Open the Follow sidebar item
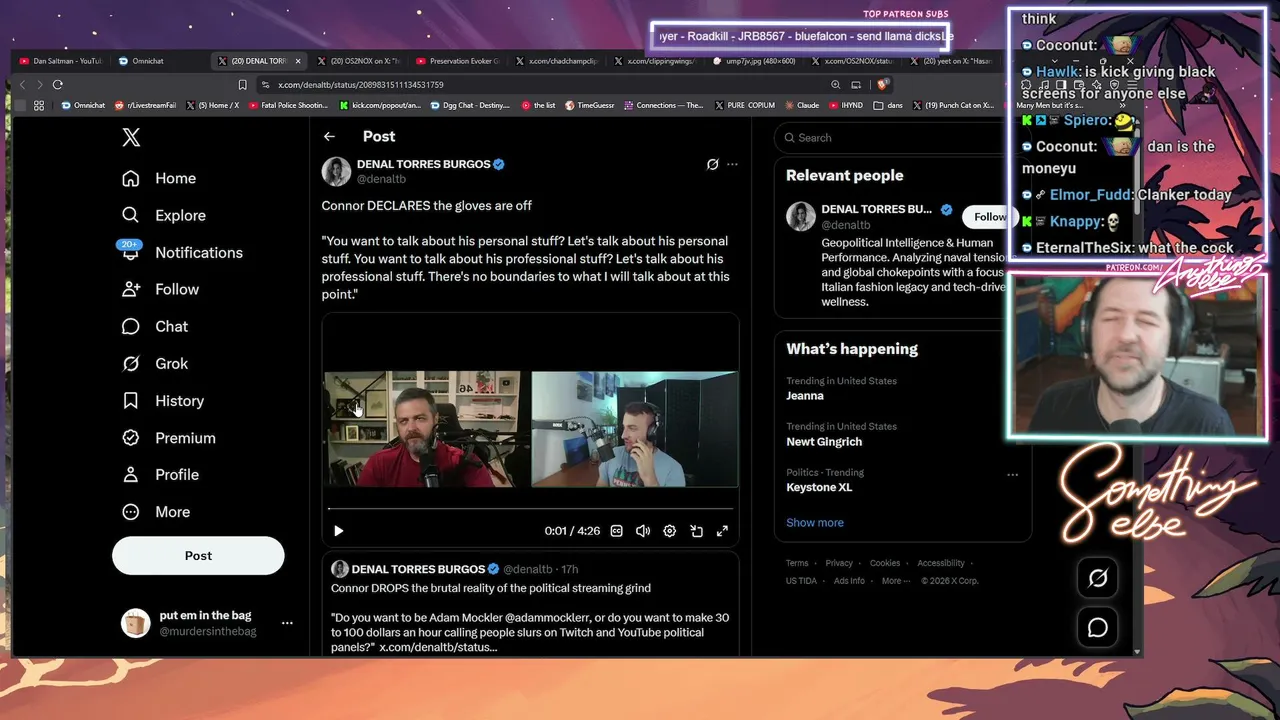 tap(160, 289)
